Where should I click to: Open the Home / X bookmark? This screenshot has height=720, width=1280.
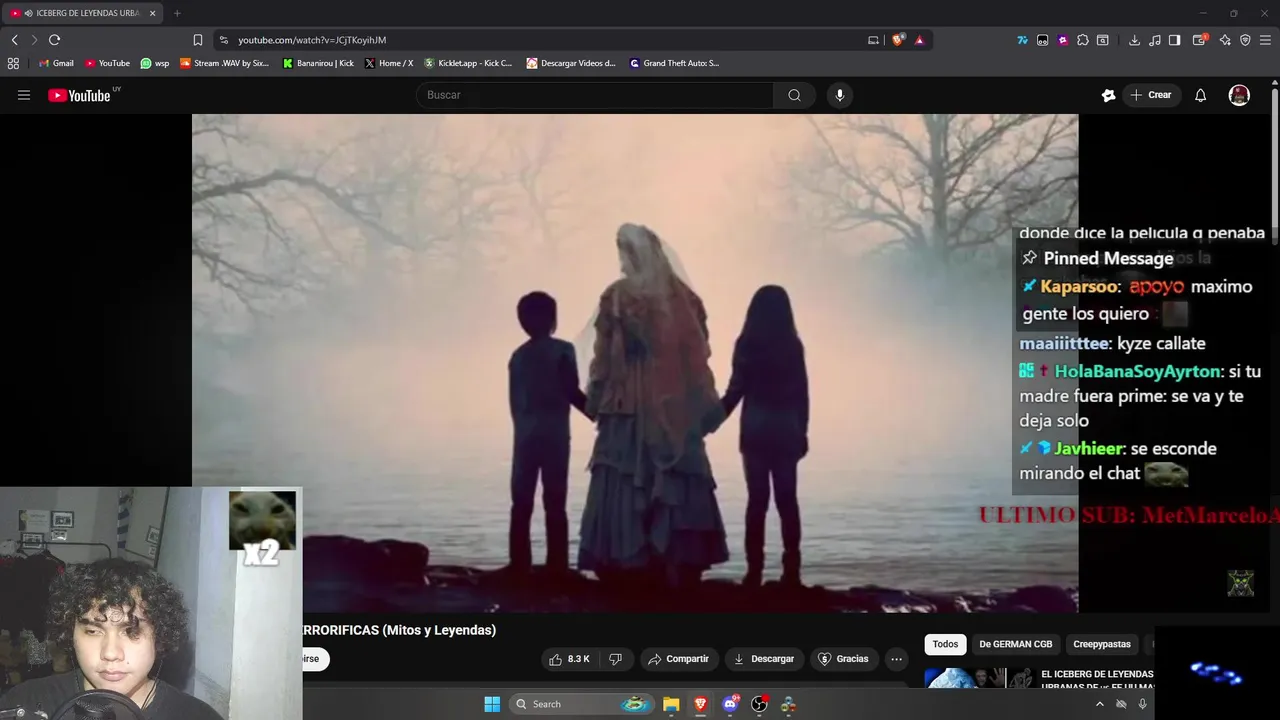[x=388, y=63]
